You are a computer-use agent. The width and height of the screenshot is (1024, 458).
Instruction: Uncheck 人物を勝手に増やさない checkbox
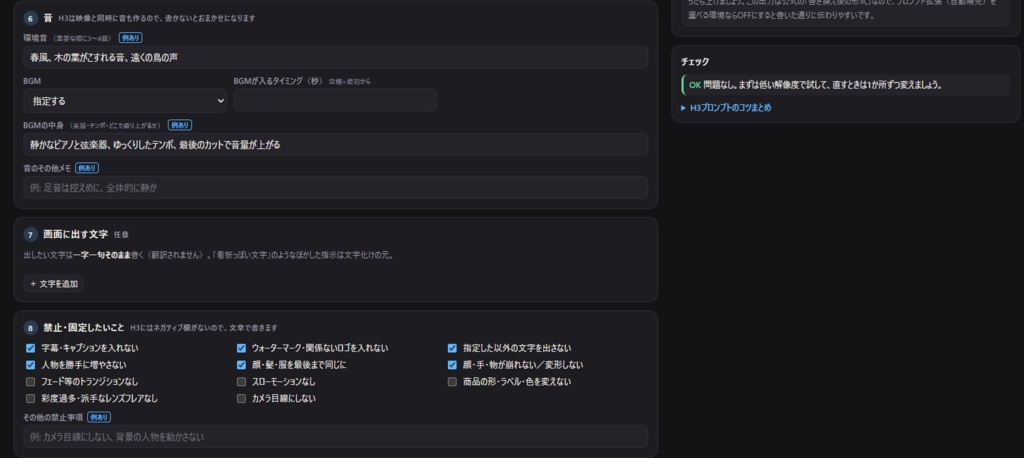point(30,365)
